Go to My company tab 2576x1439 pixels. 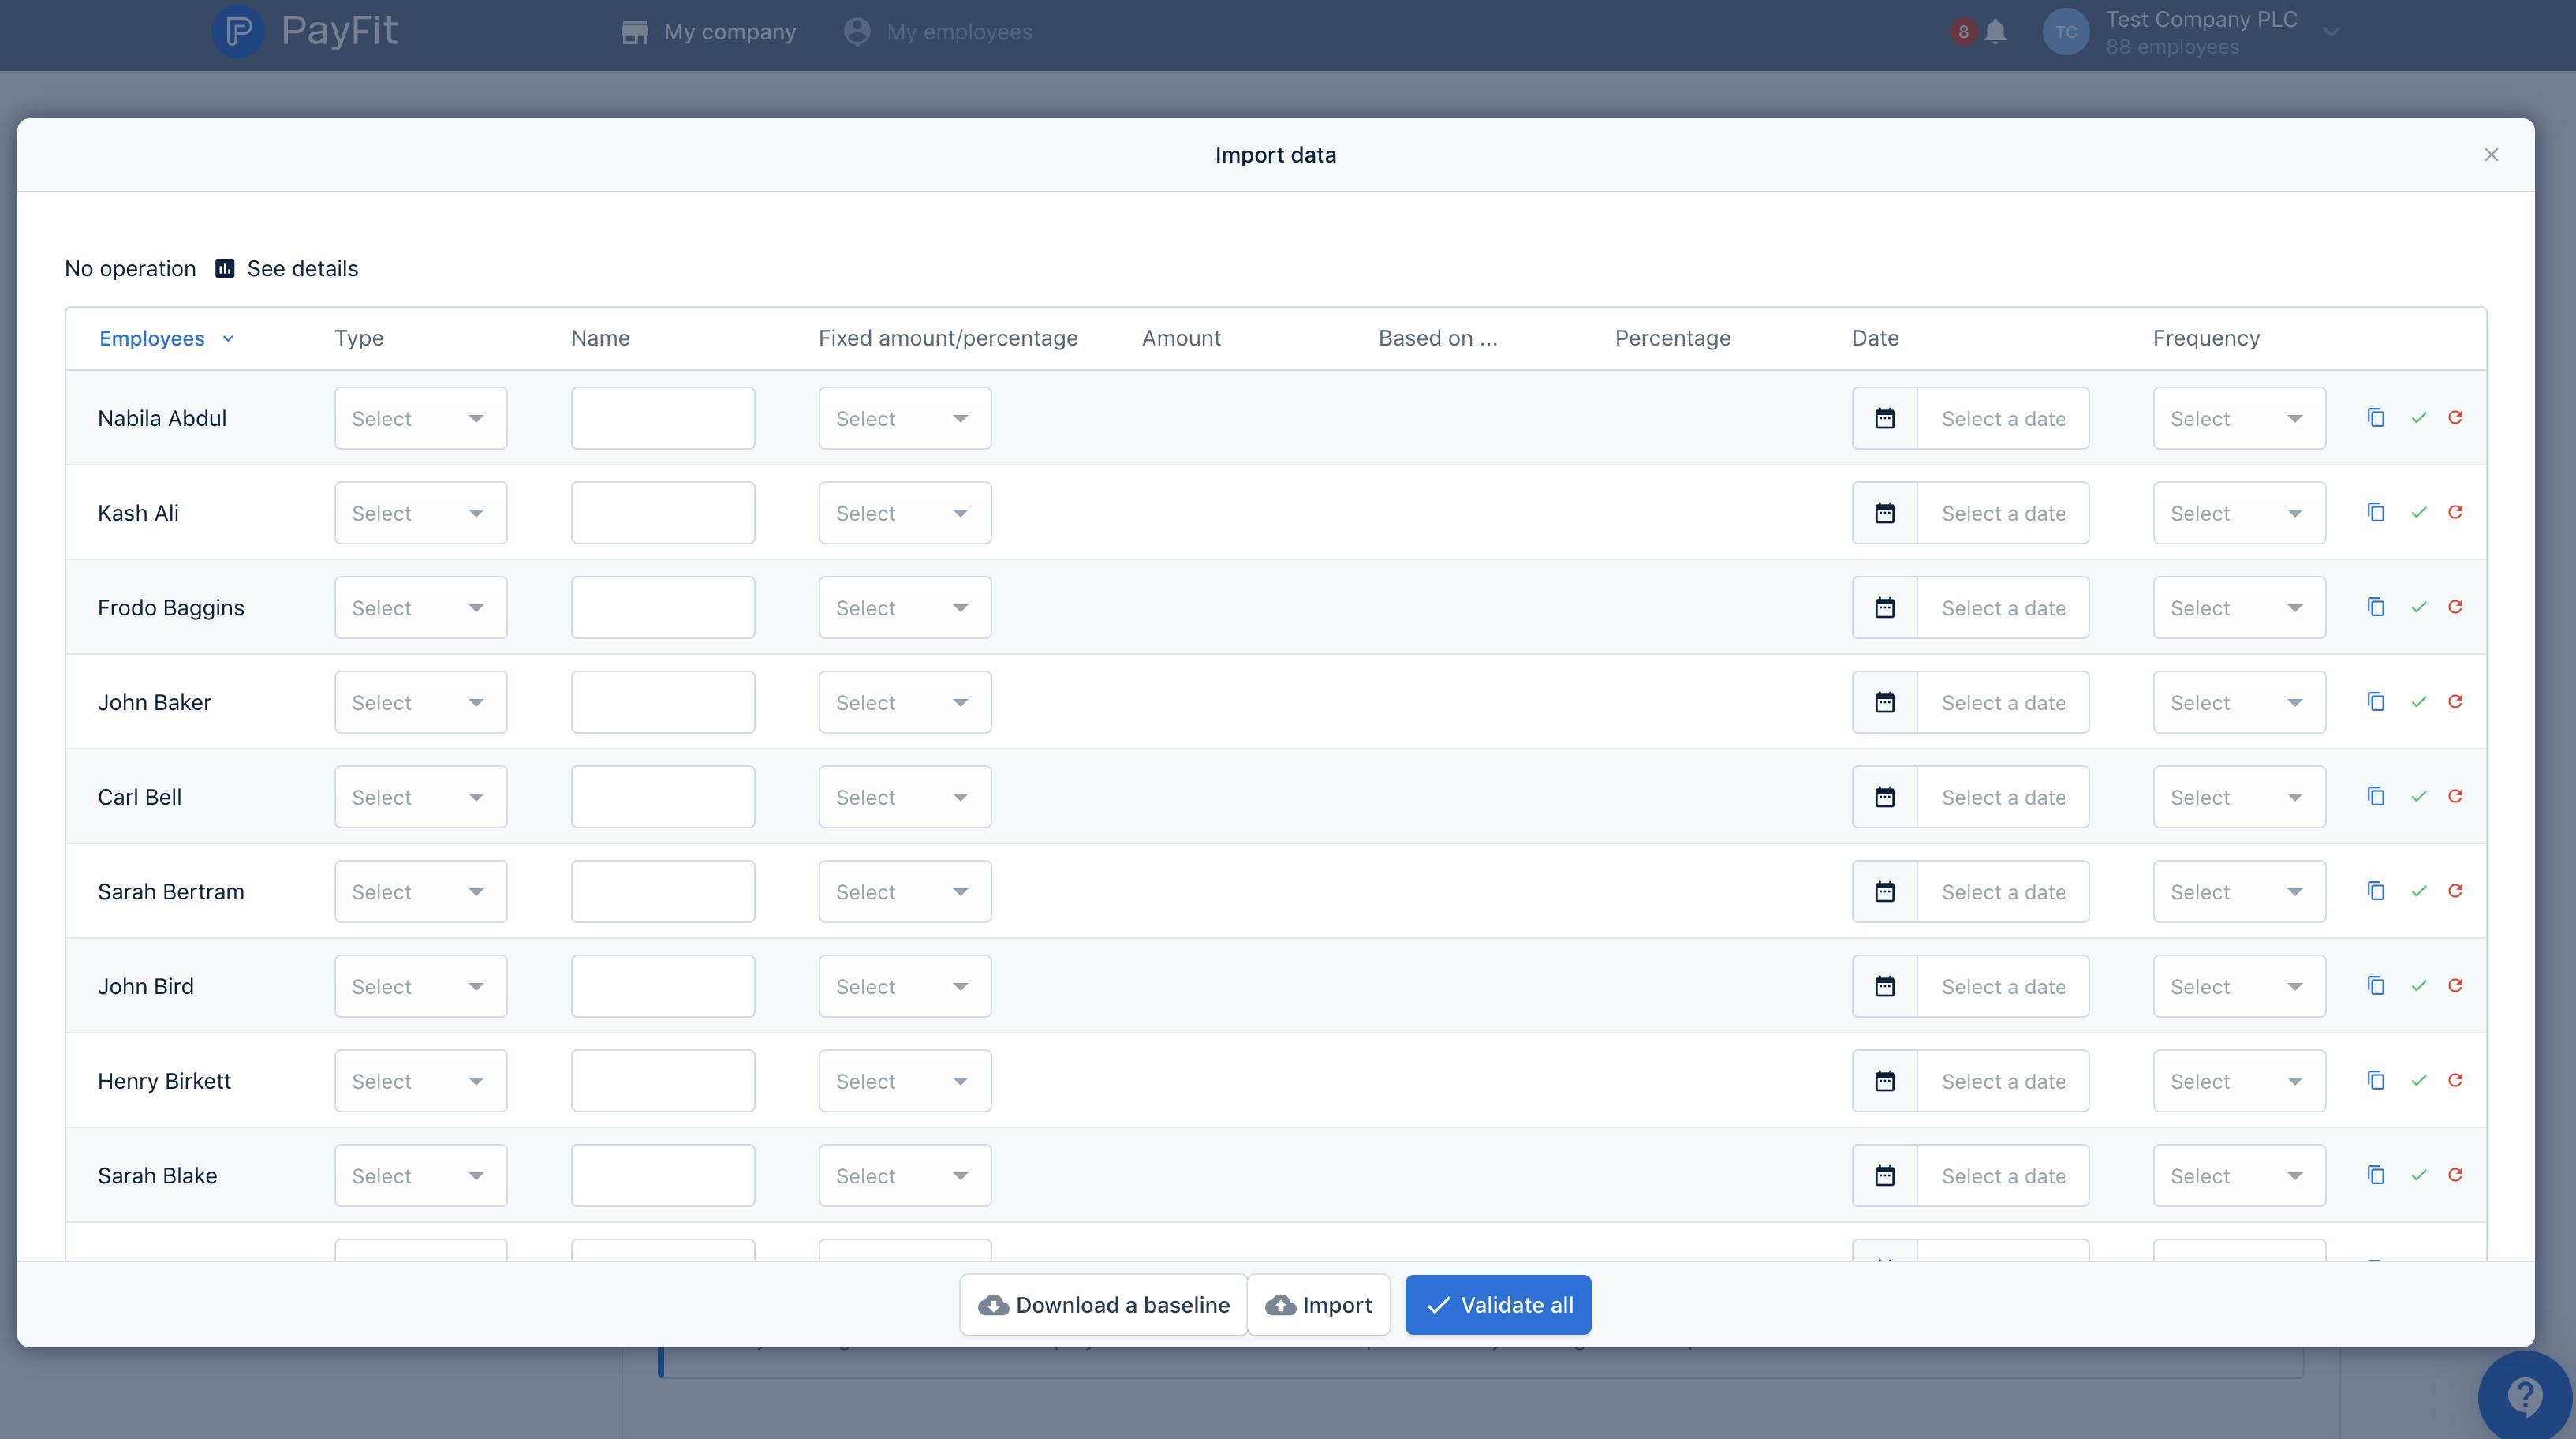click(x=708, y=32)
